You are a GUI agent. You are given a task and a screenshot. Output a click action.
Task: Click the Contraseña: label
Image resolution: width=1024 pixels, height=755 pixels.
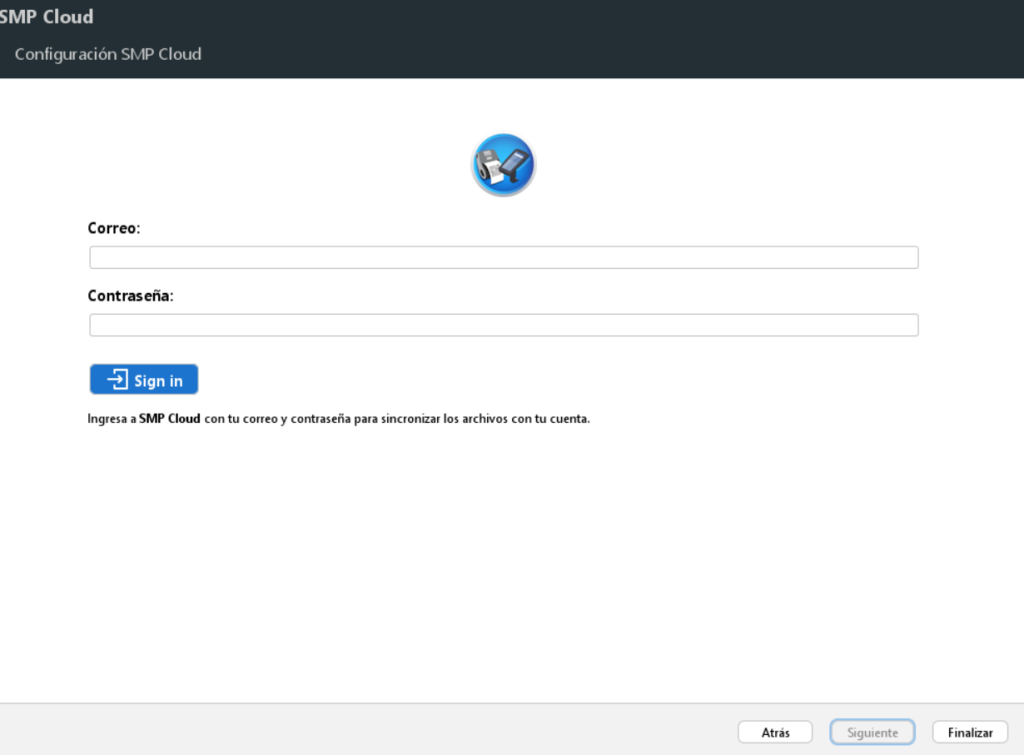[131, 296]
